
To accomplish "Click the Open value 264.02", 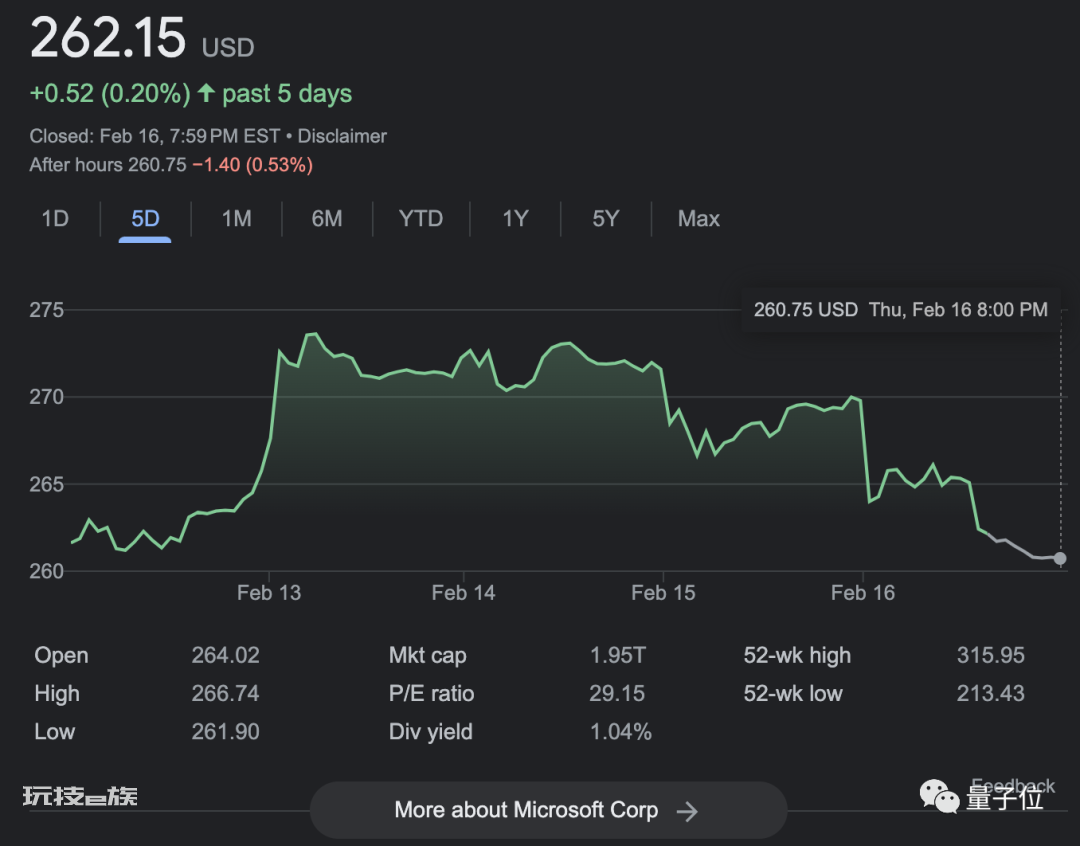I will point(225,654).
